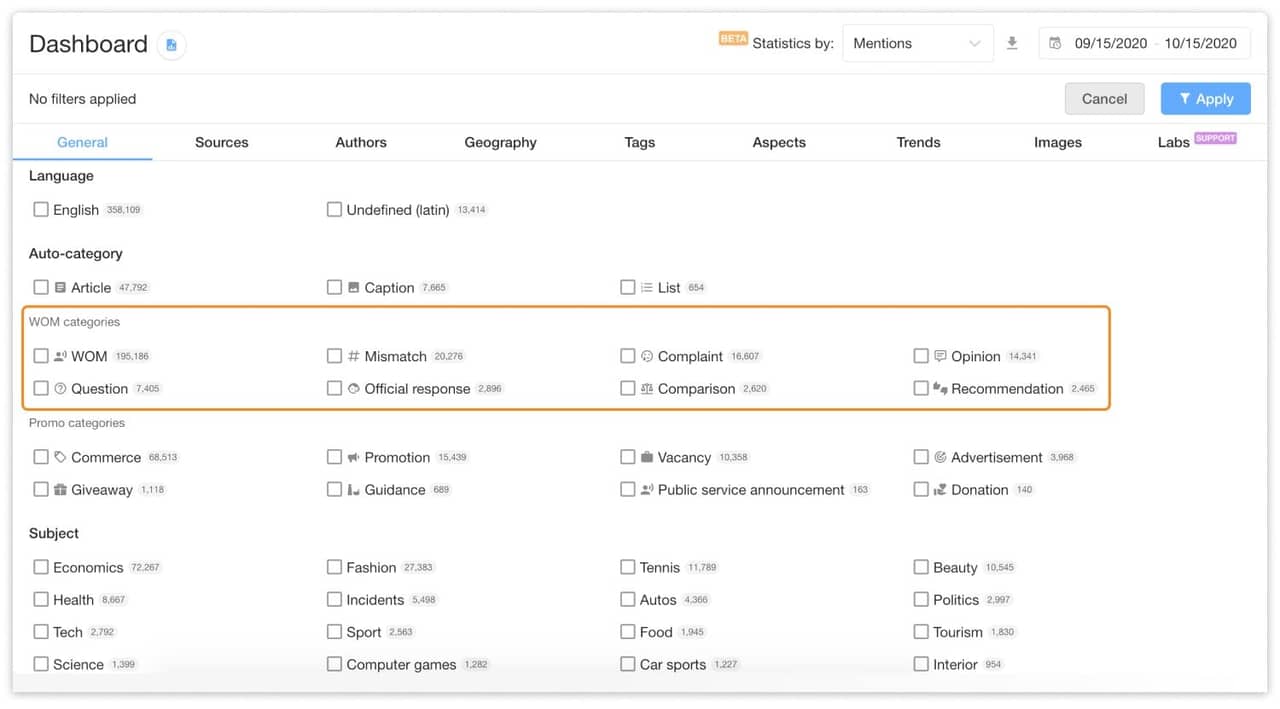The image size is (1280, 709).
Task: Click the 09/15/2020 start date field
Action: (x=1109, y=43)
